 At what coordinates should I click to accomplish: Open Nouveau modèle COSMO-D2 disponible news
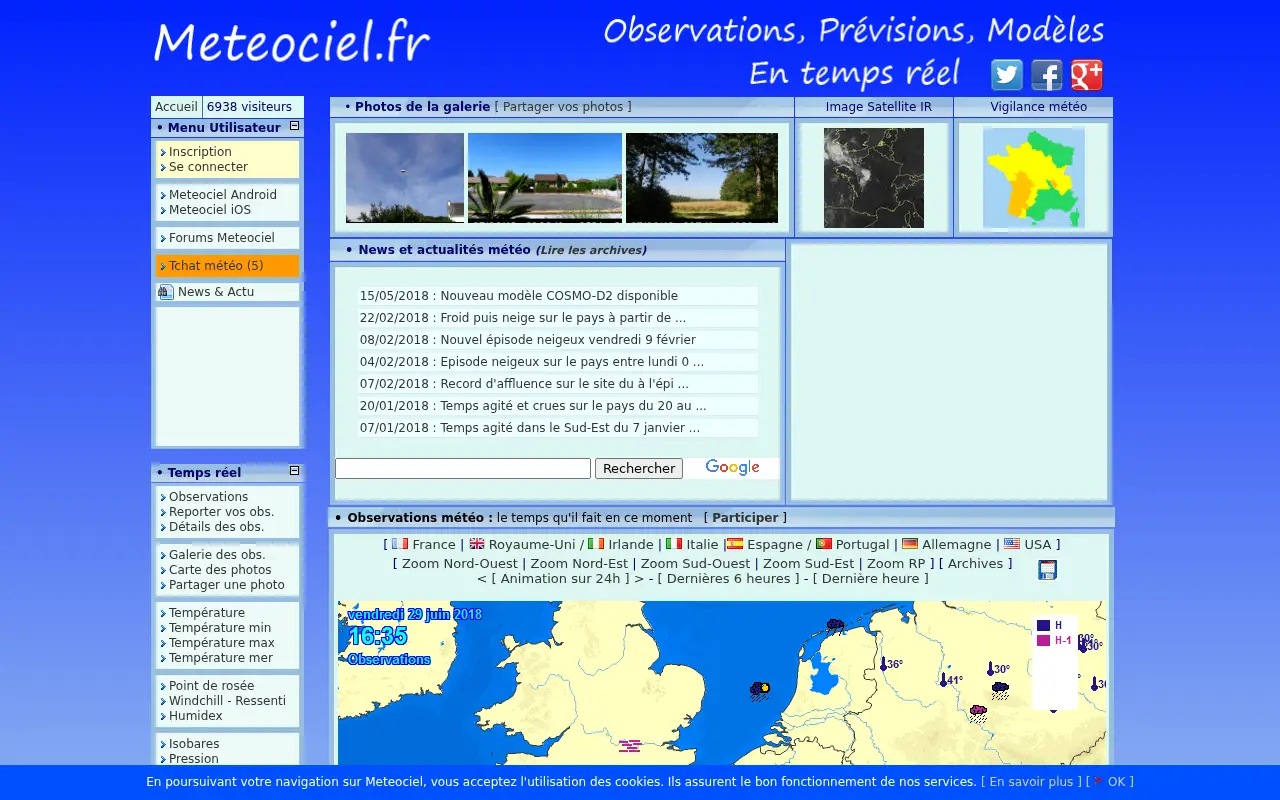point(559,296)
